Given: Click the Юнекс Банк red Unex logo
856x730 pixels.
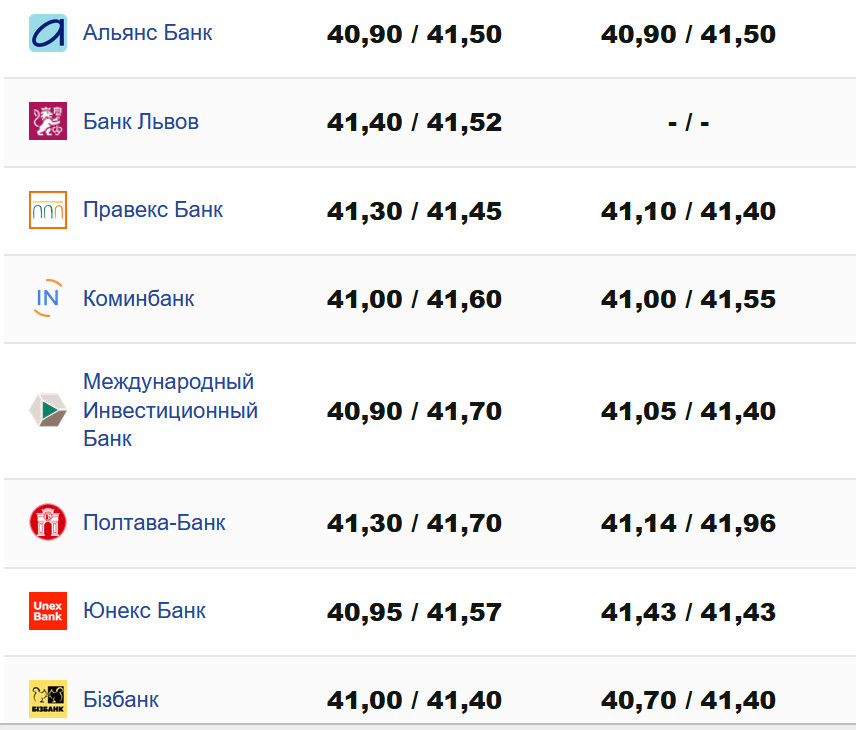Looking at the screenshot, I should 48,610.
